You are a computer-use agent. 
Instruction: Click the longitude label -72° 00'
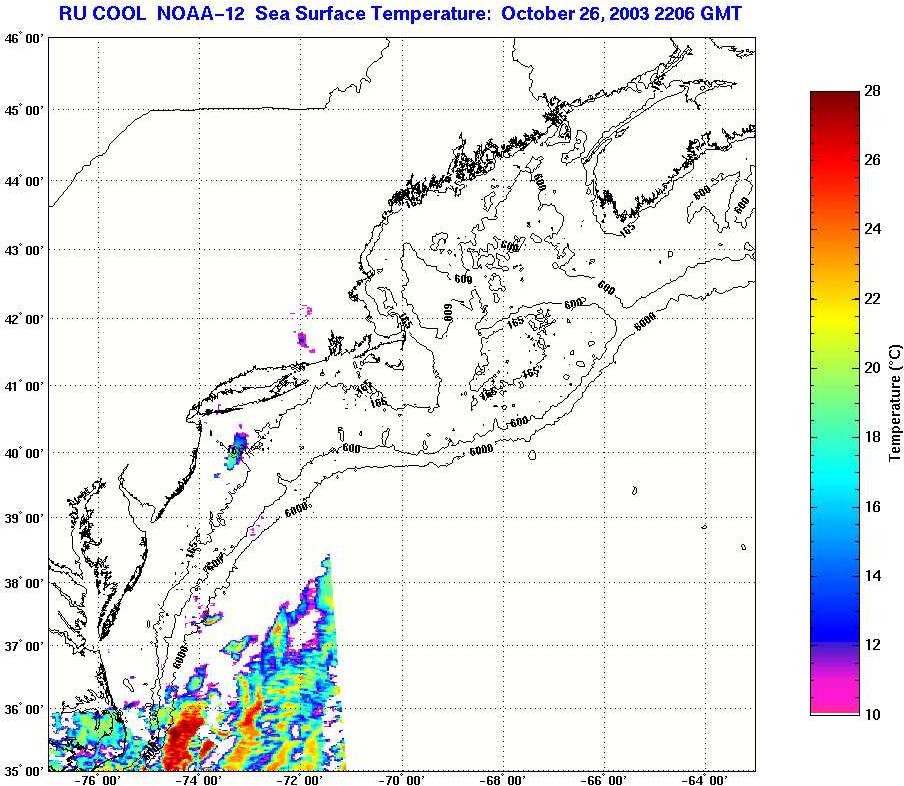(x=299, y=780)
